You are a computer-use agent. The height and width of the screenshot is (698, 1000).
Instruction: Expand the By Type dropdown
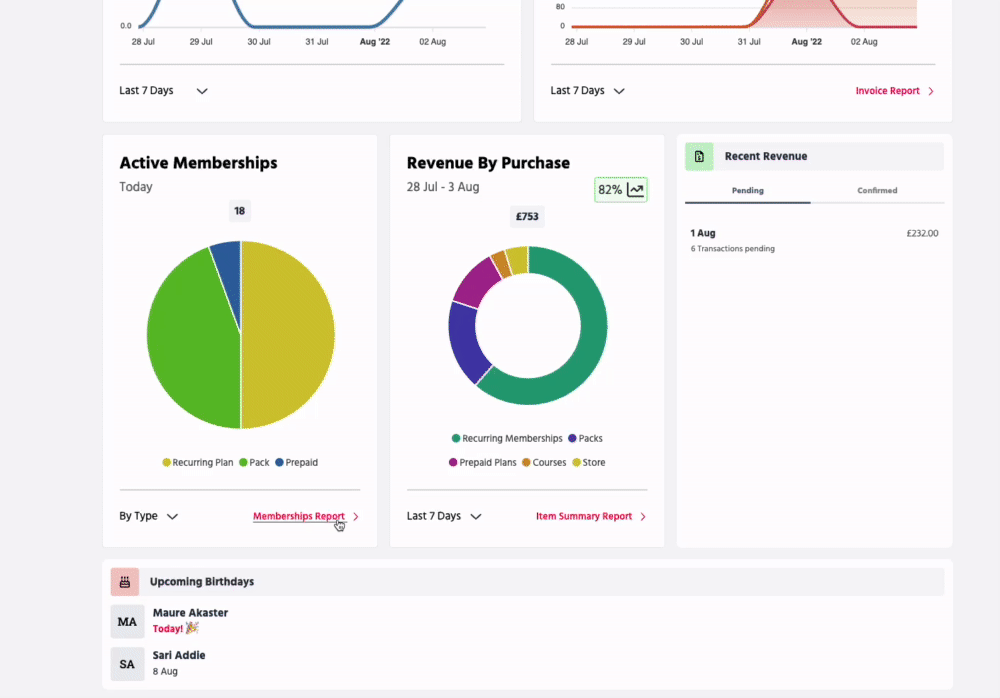point(148,516)
